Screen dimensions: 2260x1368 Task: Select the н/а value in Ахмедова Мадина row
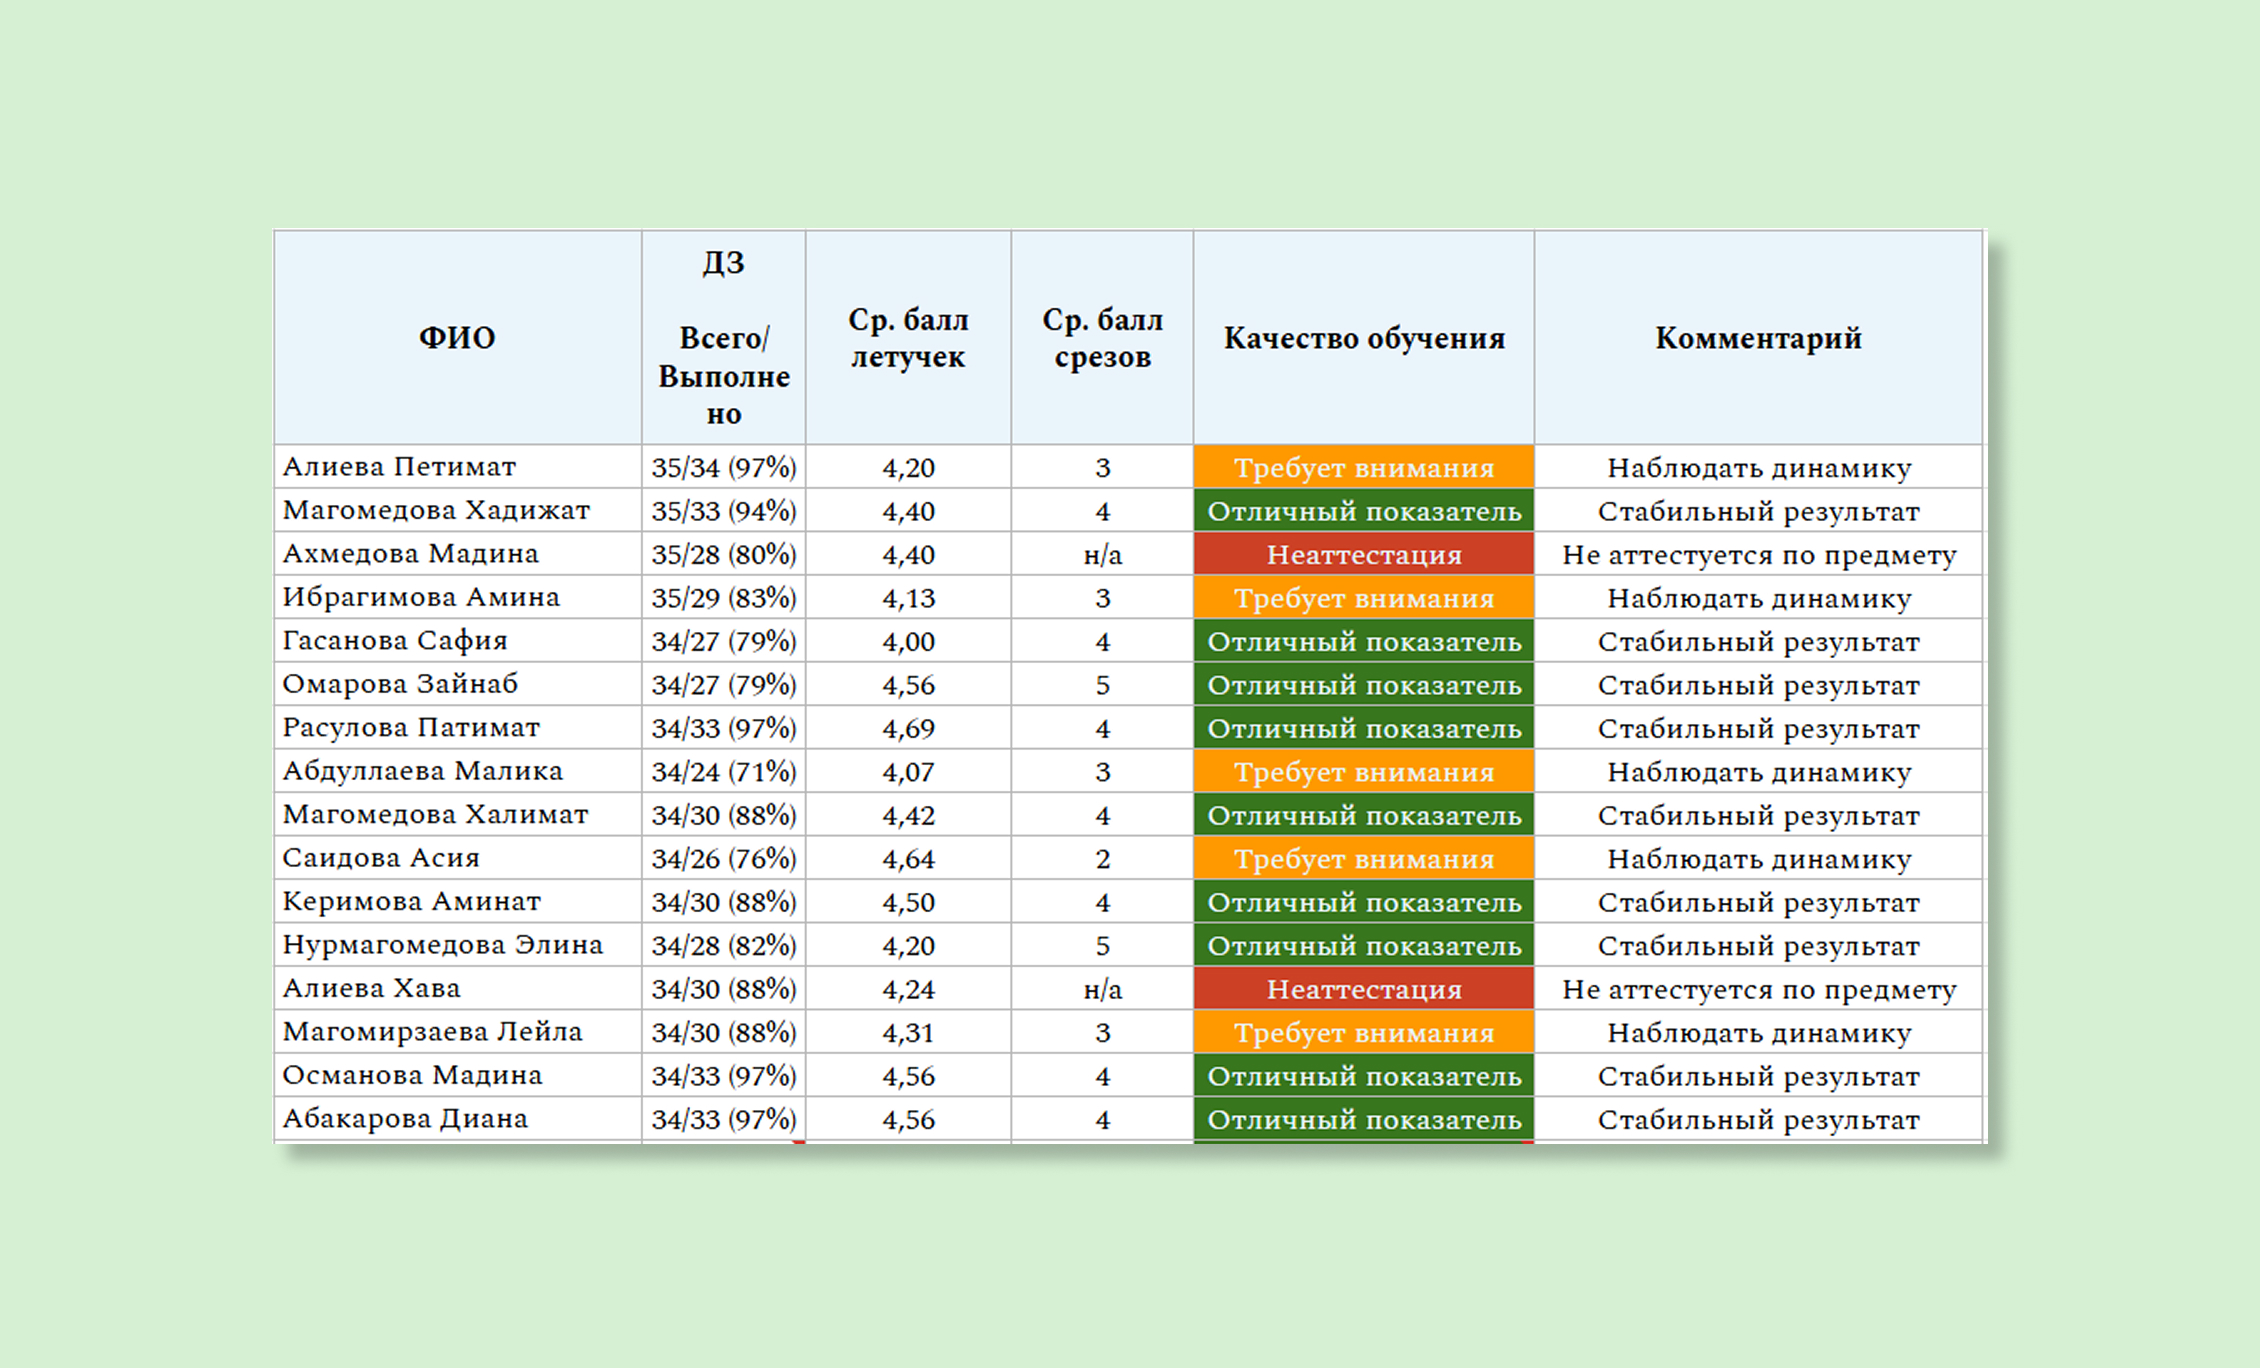(x=1103, y=554)
